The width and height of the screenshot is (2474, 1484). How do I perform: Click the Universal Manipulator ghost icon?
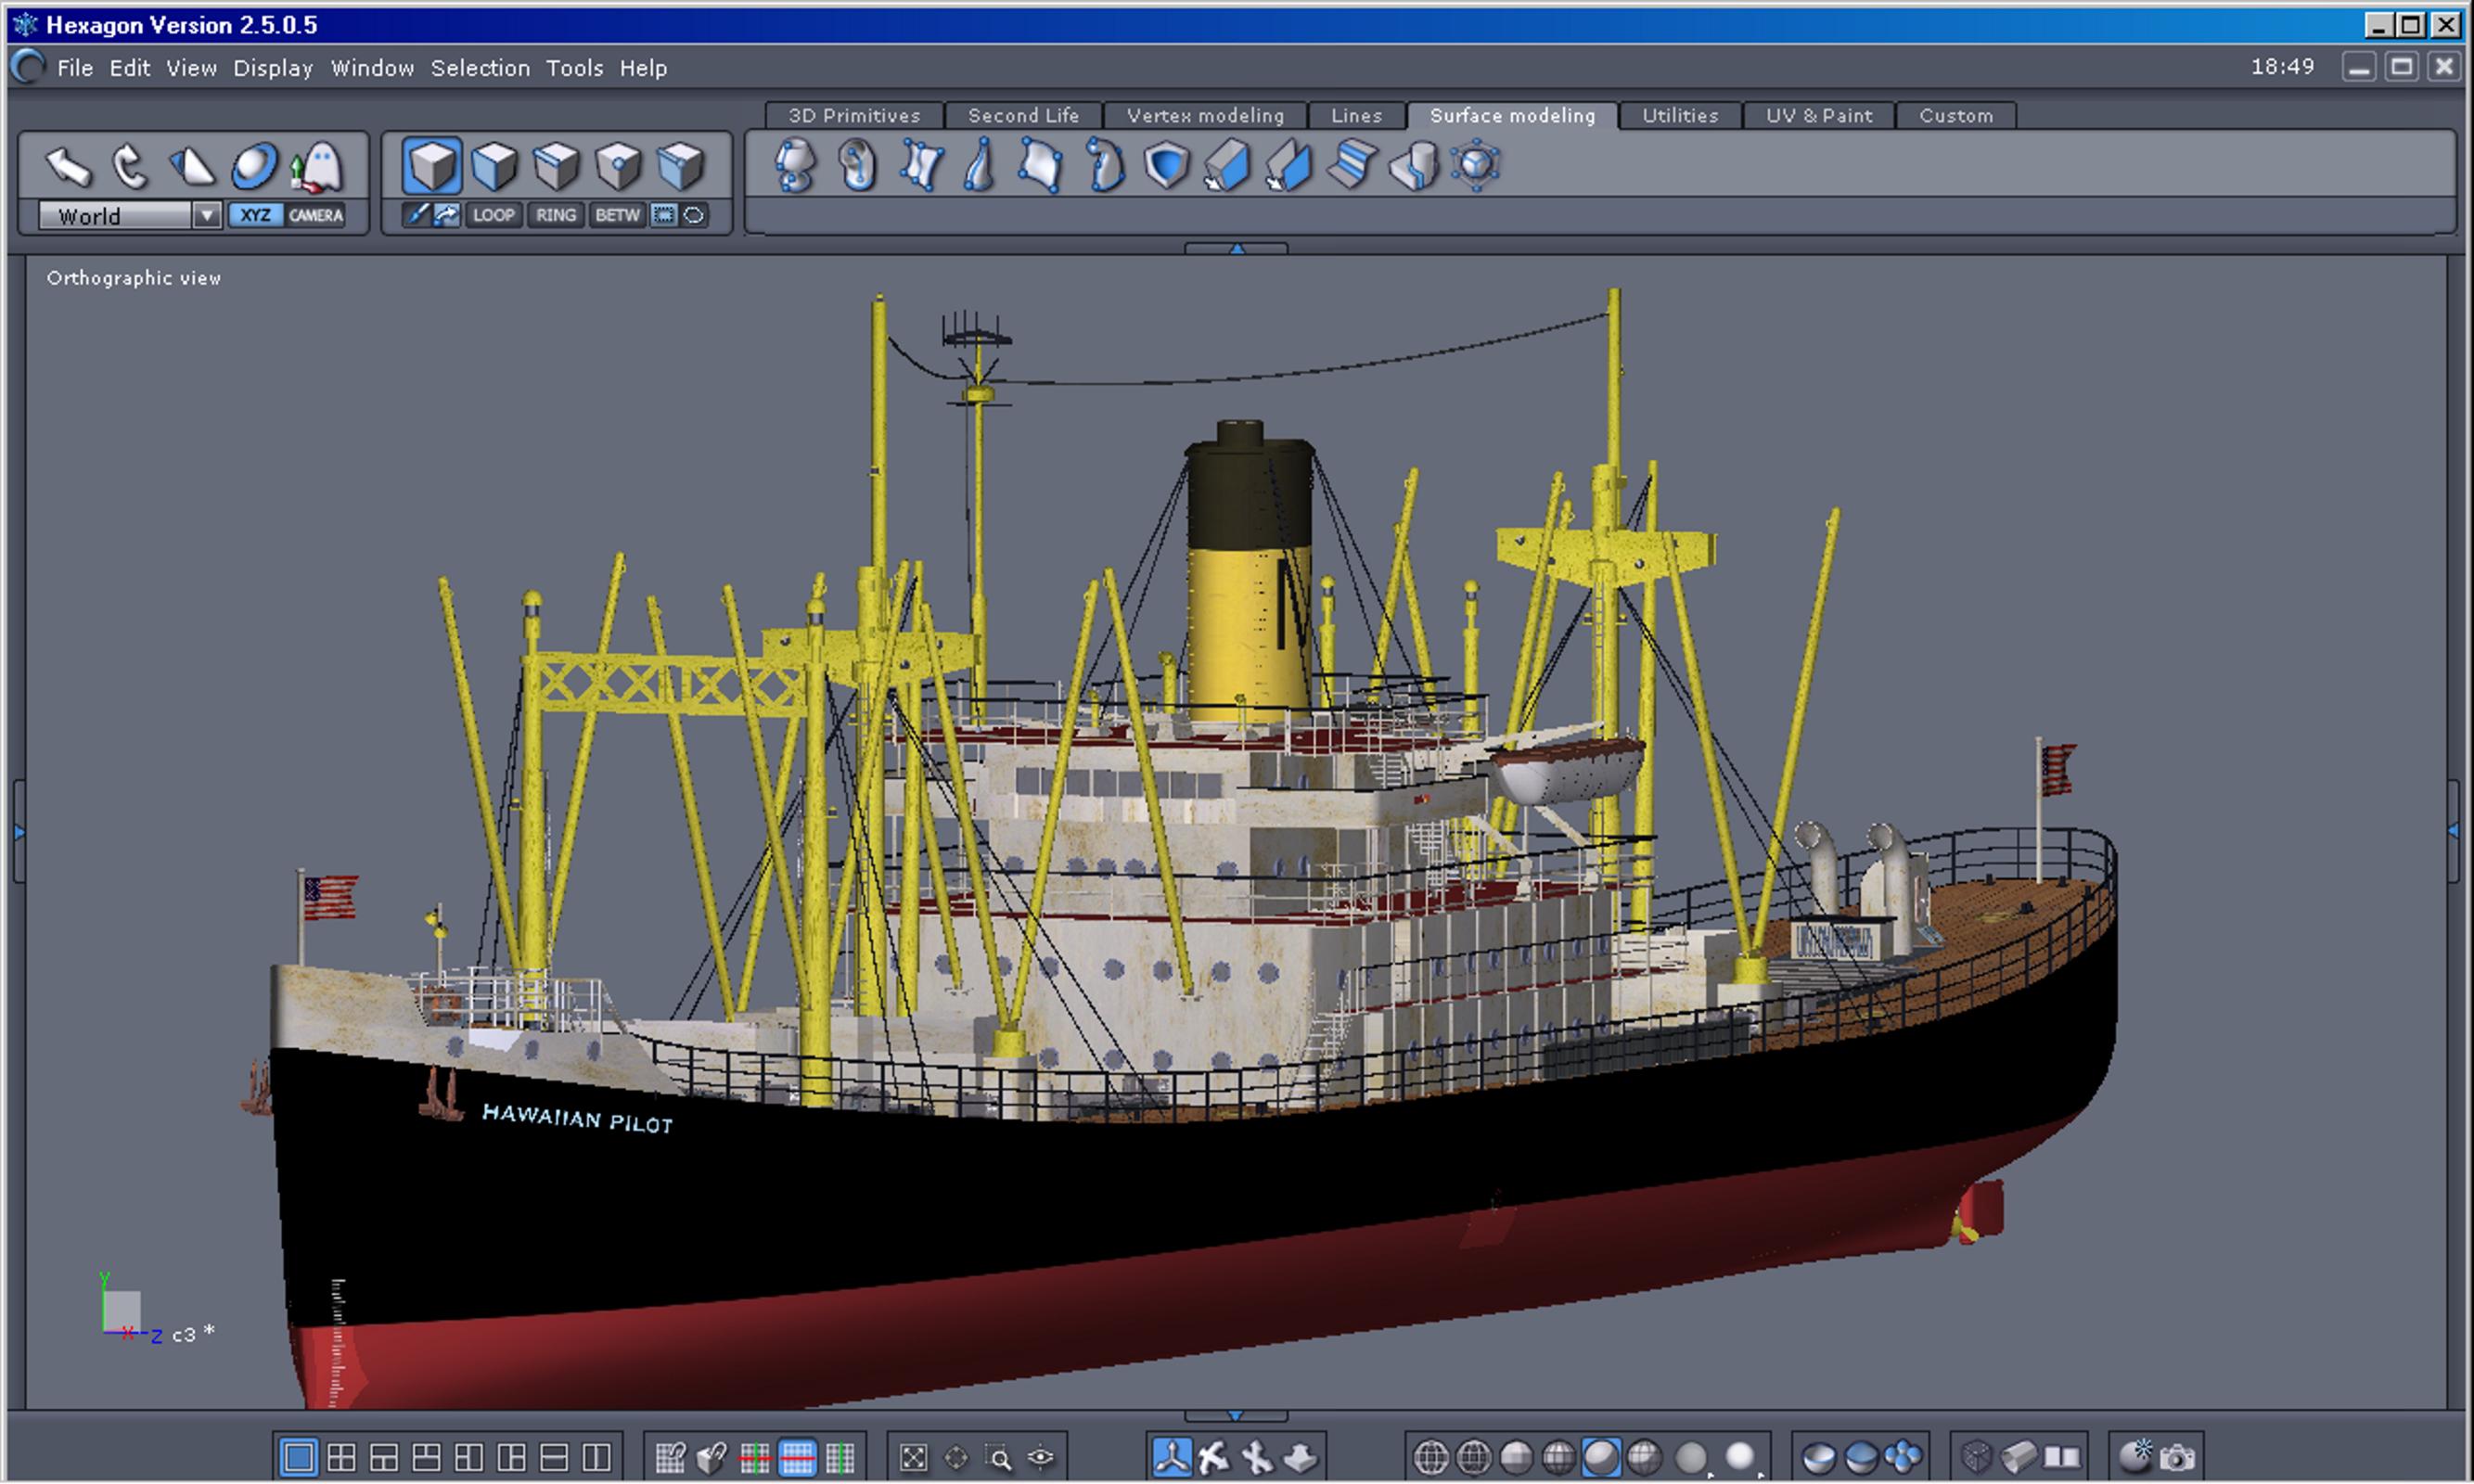pyautogui.click(x=320, y=166)
